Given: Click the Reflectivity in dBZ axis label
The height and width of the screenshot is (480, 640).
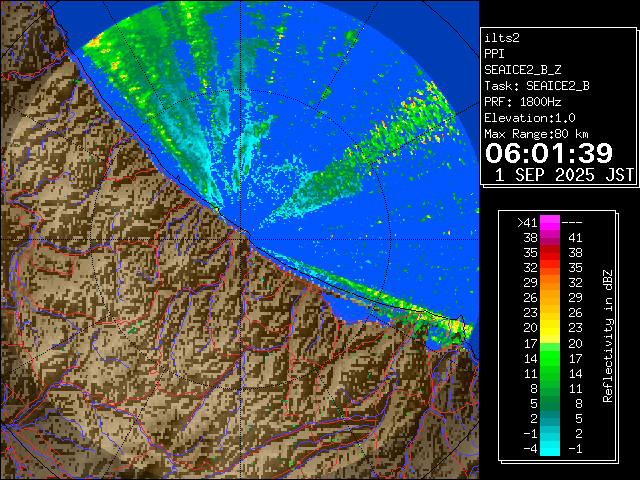Looking at the screenshot, I should (x=607, y=335).
